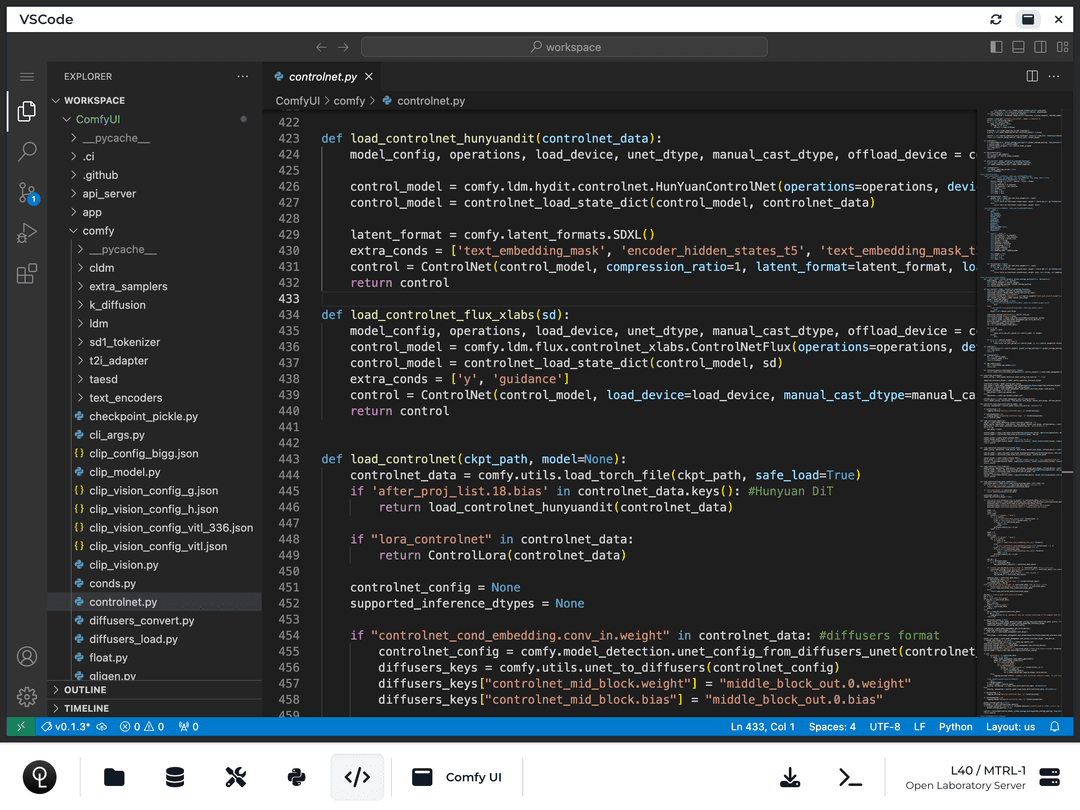Click the Accounts icon in activity bar
Image resolution: width=1080 pixels, height=810 pixels.
coord(27,657)
